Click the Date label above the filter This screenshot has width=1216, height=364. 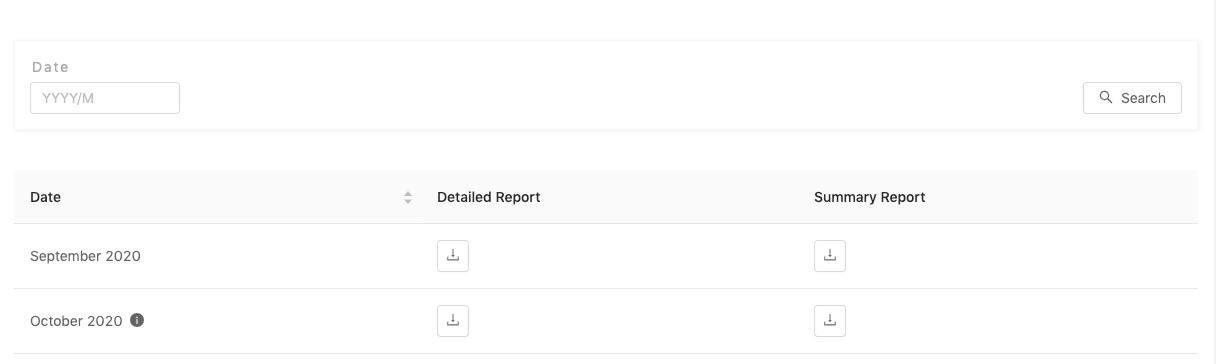click(x=50, y=67)
